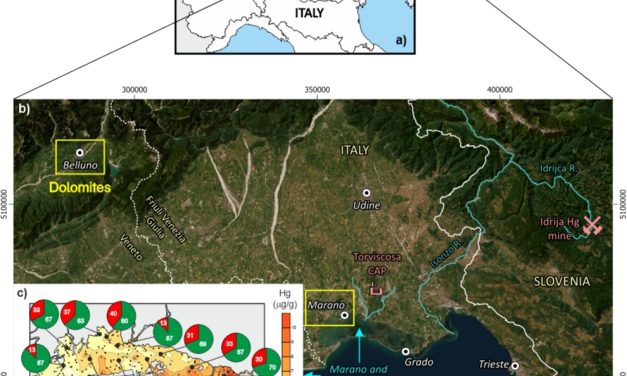Click the 'c)' panel label
Image resolution: width=627 pixels, height=376 pixels.
22,293
